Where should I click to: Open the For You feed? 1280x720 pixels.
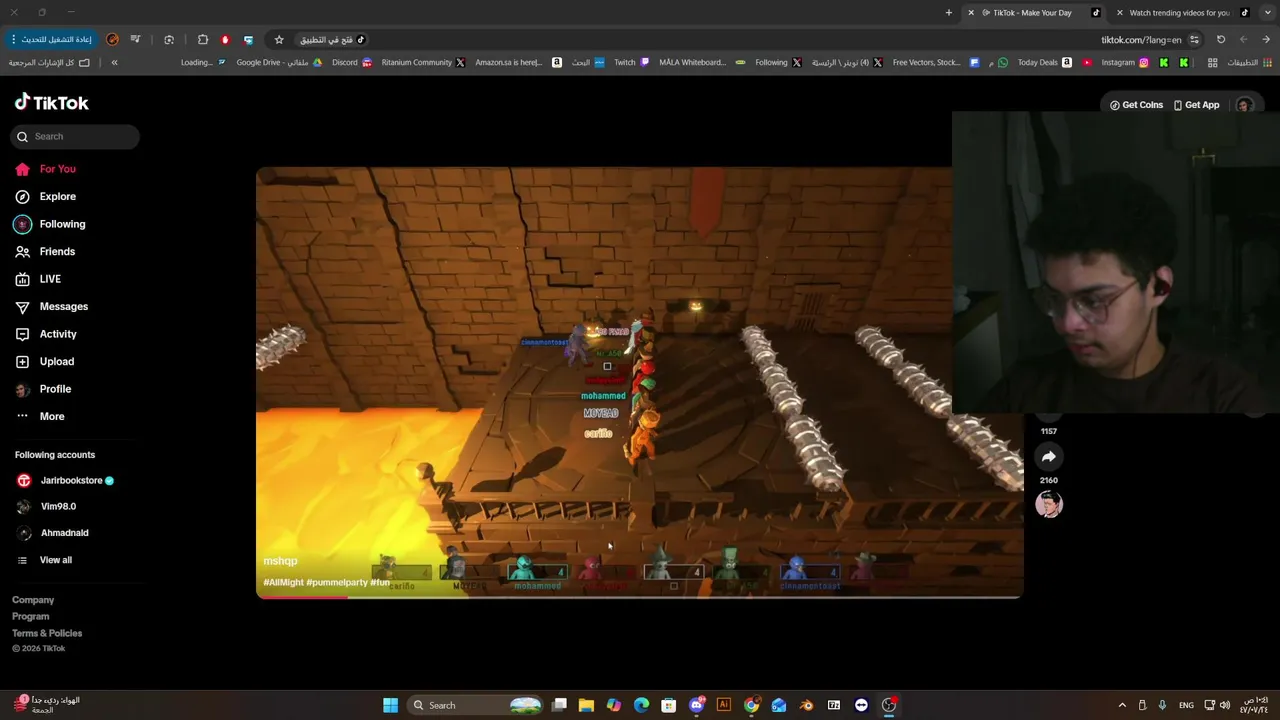point(46,169)
